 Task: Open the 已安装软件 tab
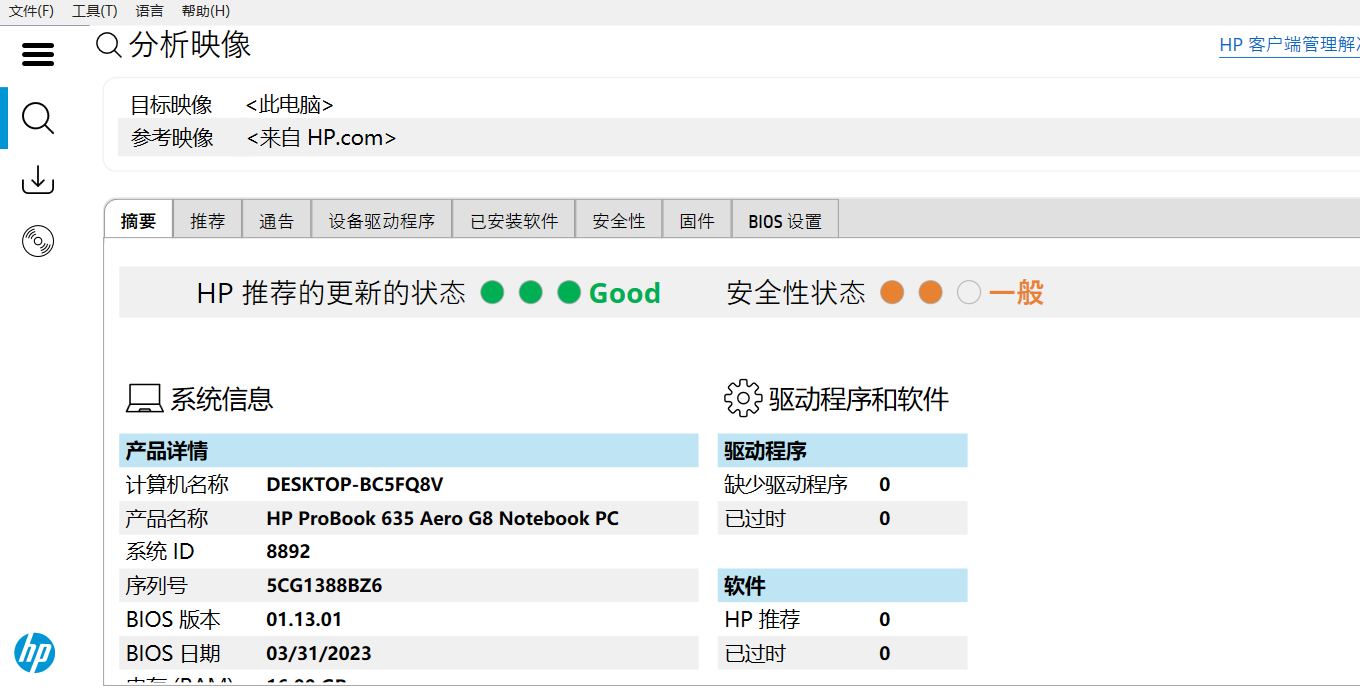coord(514,221)
